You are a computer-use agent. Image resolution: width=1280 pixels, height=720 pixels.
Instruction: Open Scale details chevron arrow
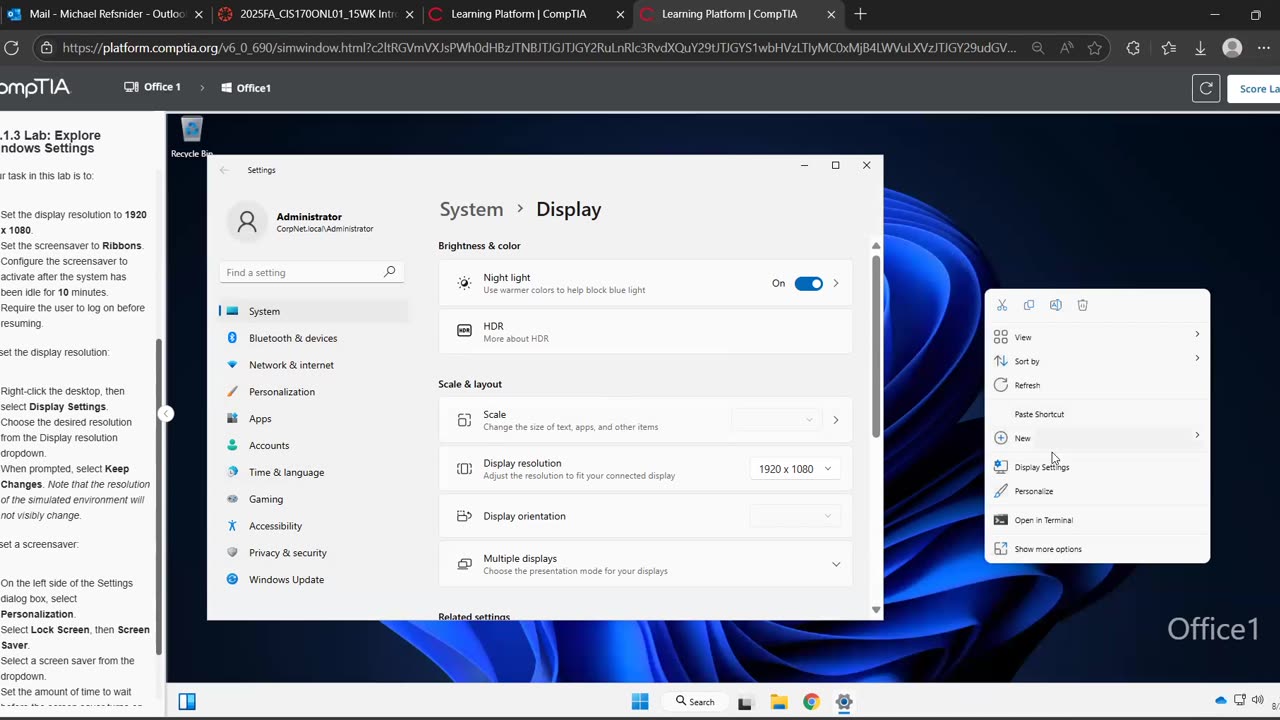pyautogui.click(x=836, y=420)
